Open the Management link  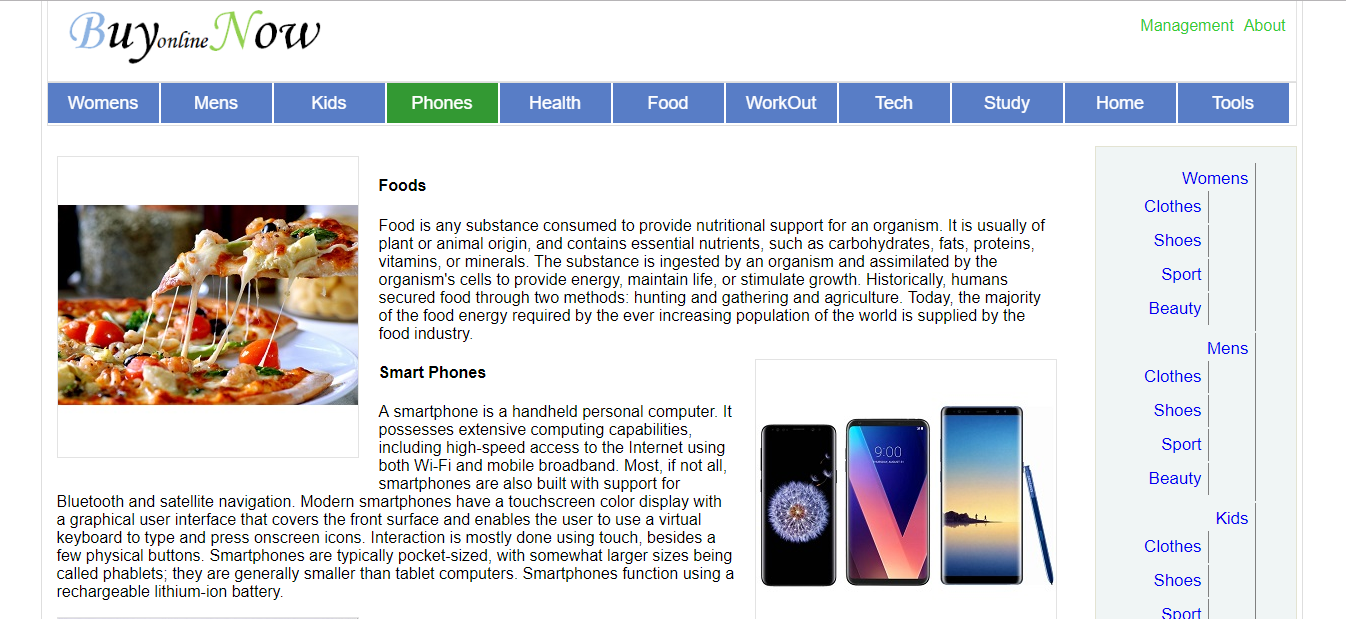(1187, 26)
